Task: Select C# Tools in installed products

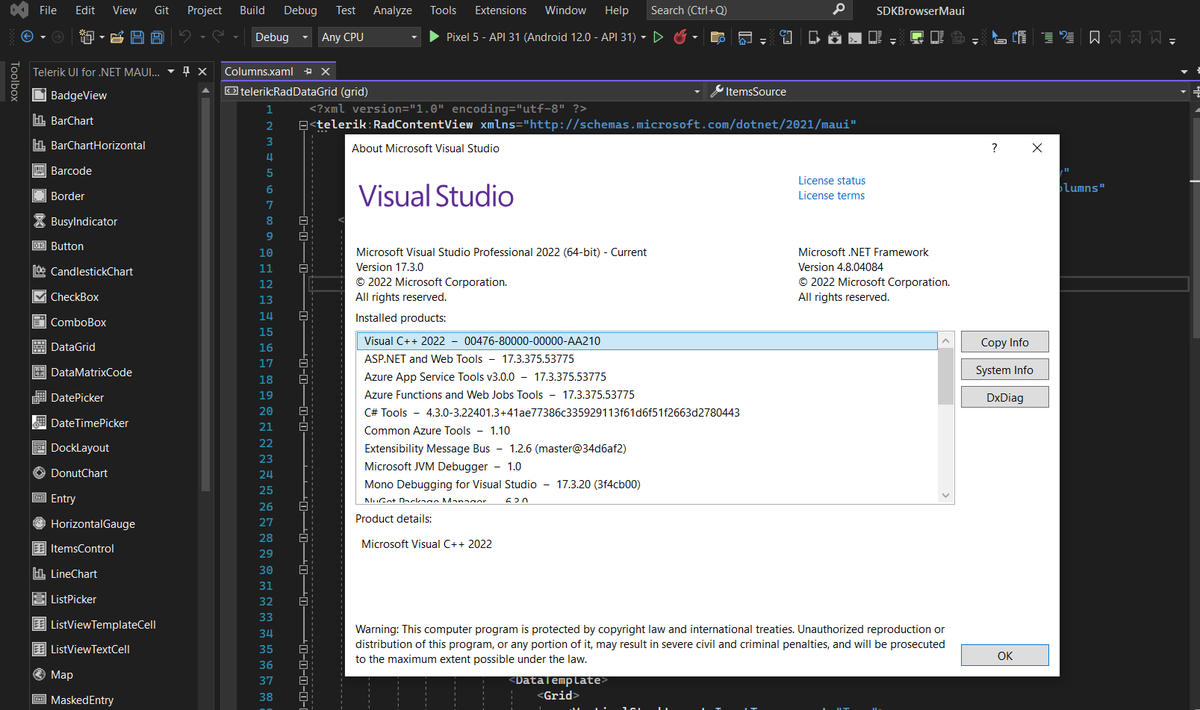Action: [385, 412]
